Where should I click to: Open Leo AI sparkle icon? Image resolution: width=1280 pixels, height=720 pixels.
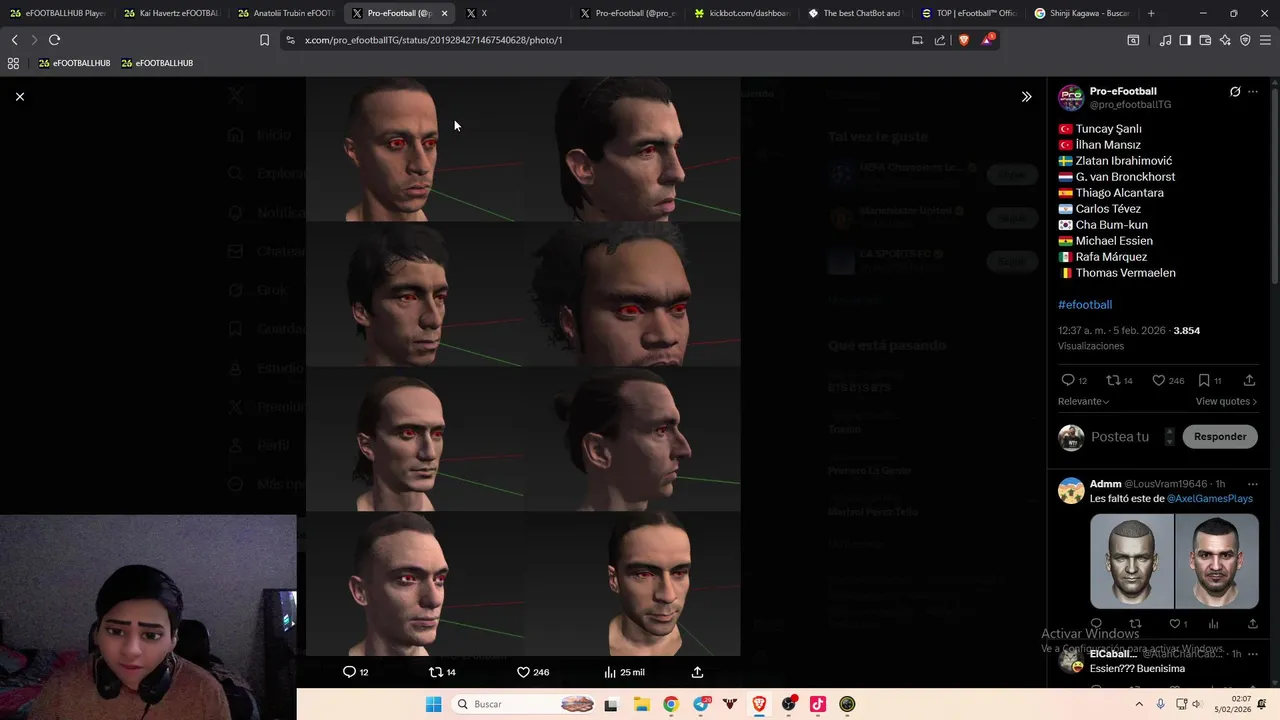pyautogui.click(x=1225, y=40)
